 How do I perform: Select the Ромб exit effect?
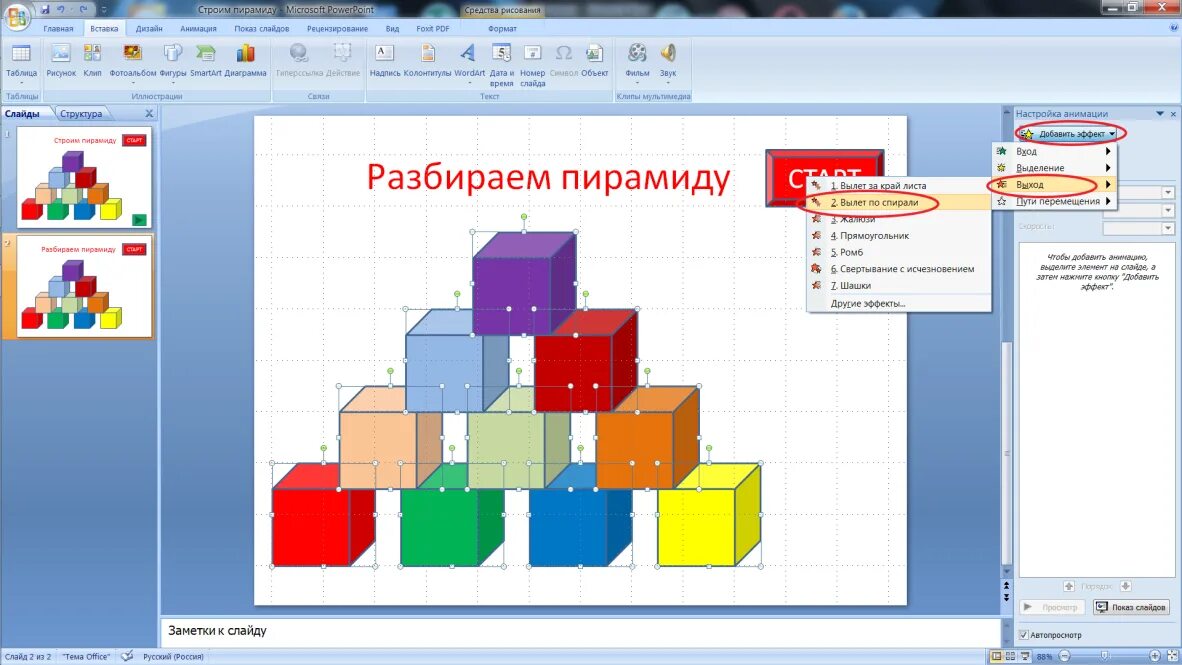click(x=899, y=252)
